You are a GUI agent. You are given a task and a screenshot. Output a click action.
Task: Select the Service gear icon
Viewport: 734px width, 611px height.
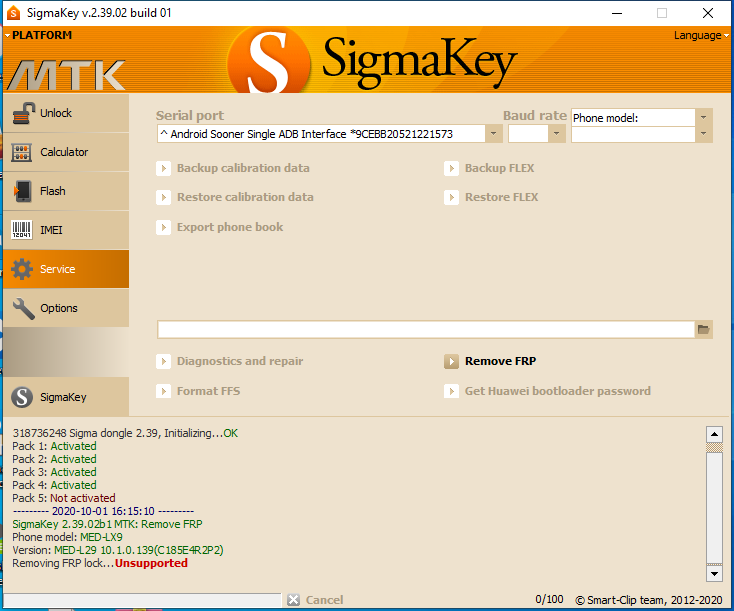pyautogui.click(x=22, y=269)
